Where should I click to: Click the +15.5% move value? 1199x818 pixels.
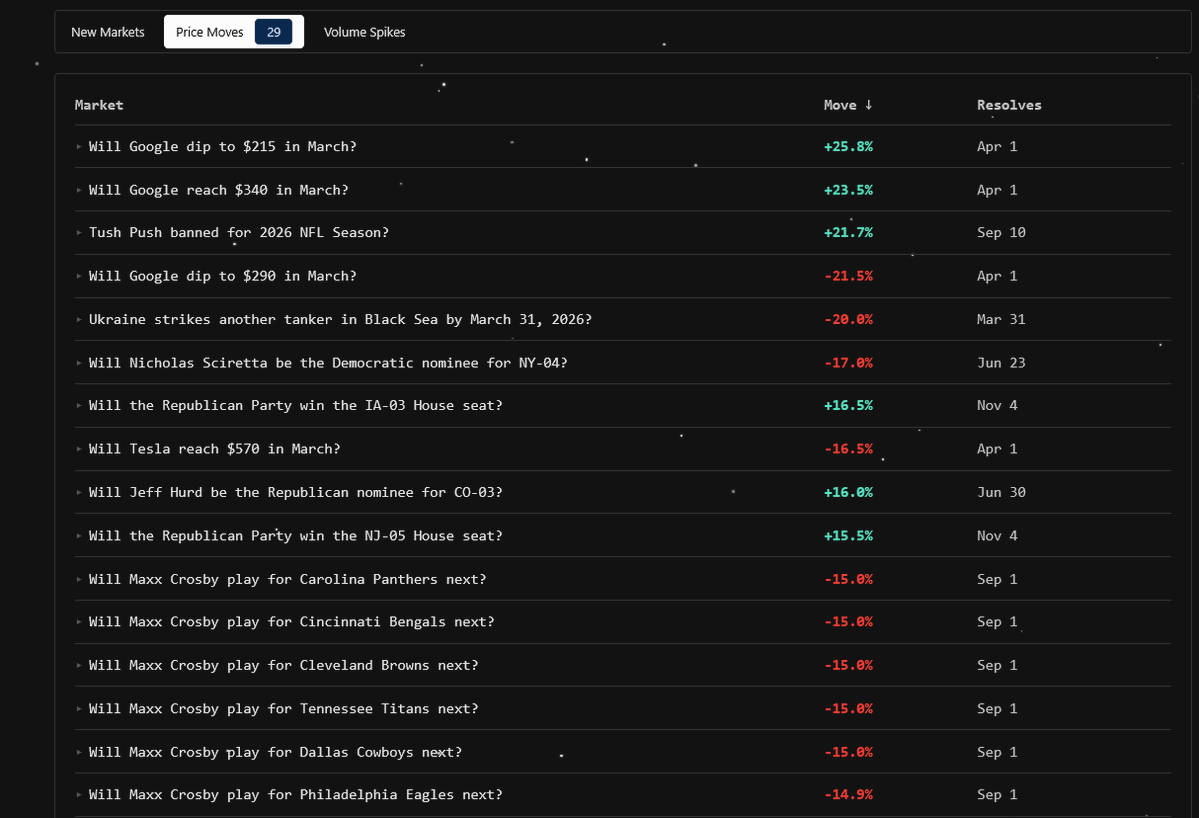click(848, 536)
